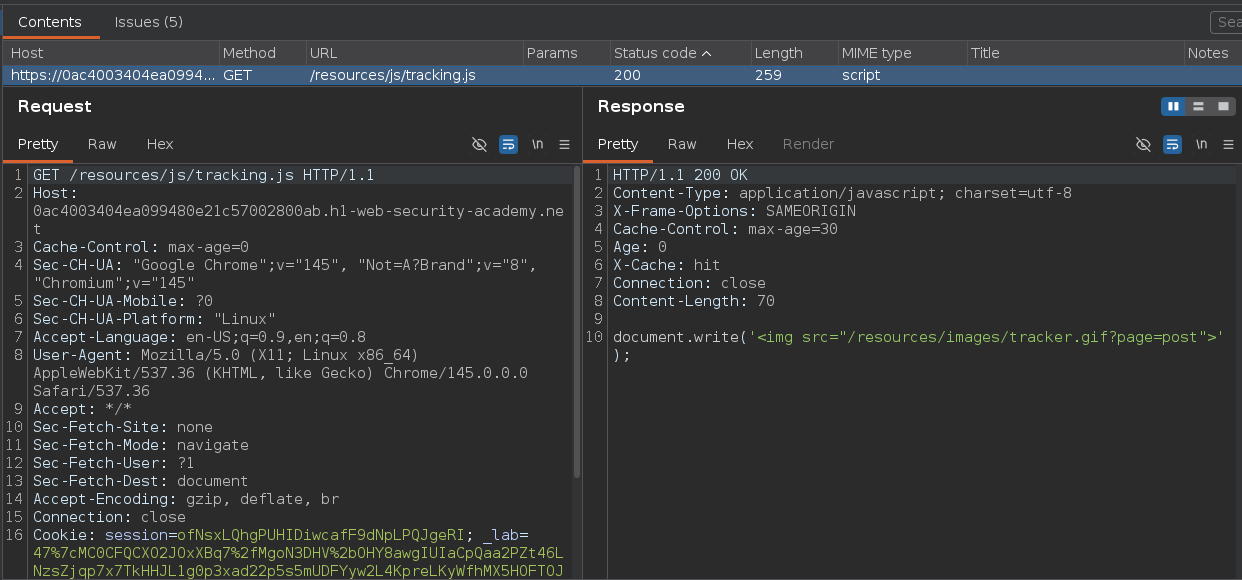
Task: Click the Request pane vertical scrollbar
Action: [576, 320]
